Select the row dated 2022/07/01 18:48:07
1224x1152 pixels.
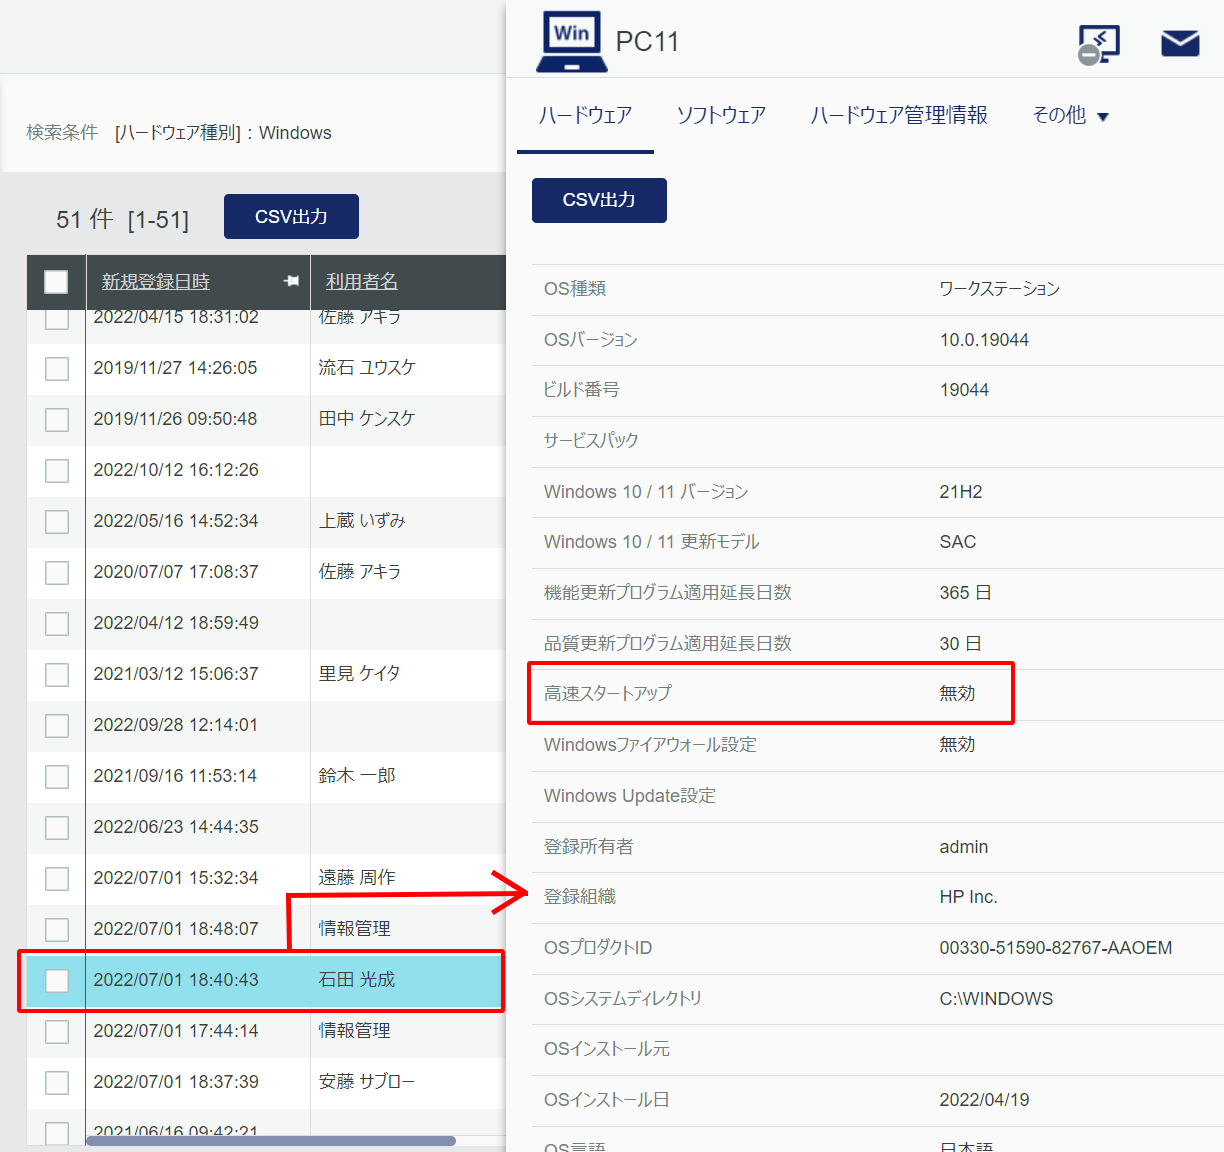265,929
